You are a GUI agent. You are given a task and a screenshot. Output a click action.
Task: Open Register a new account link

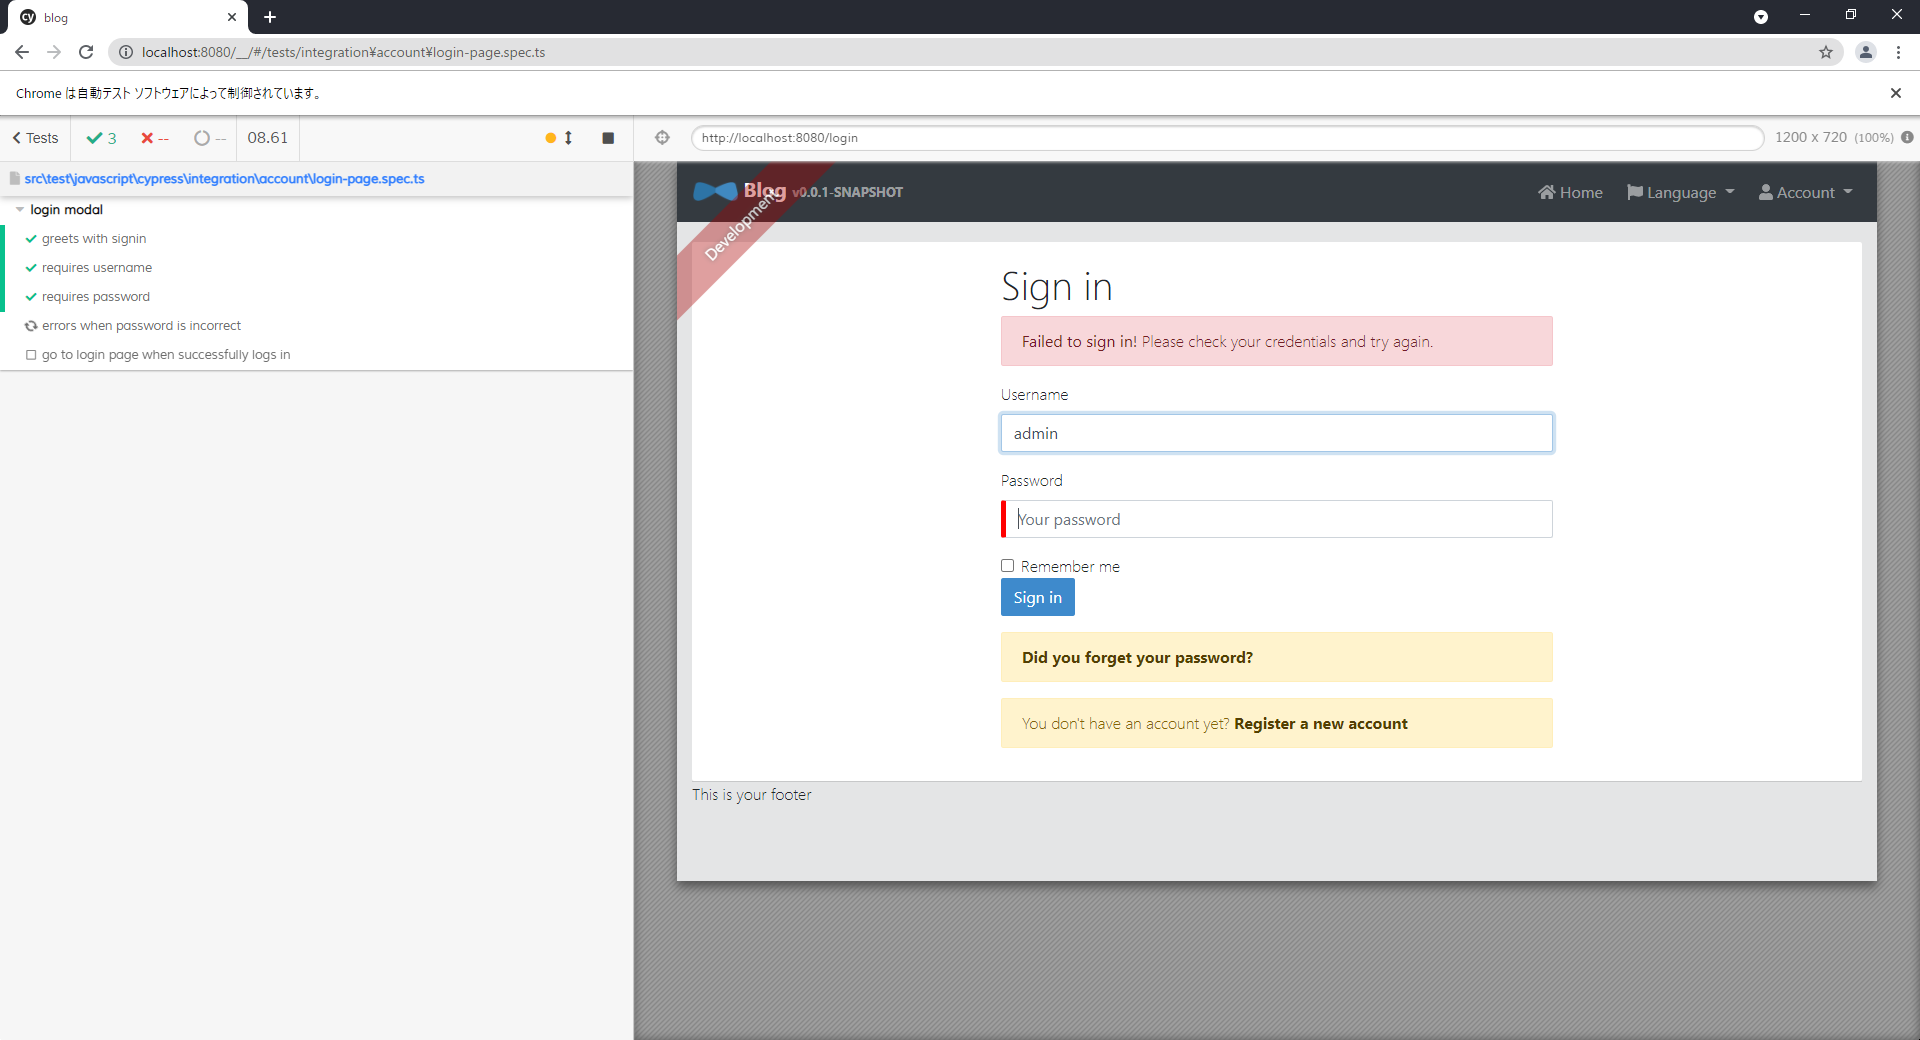pos(1320,723)
